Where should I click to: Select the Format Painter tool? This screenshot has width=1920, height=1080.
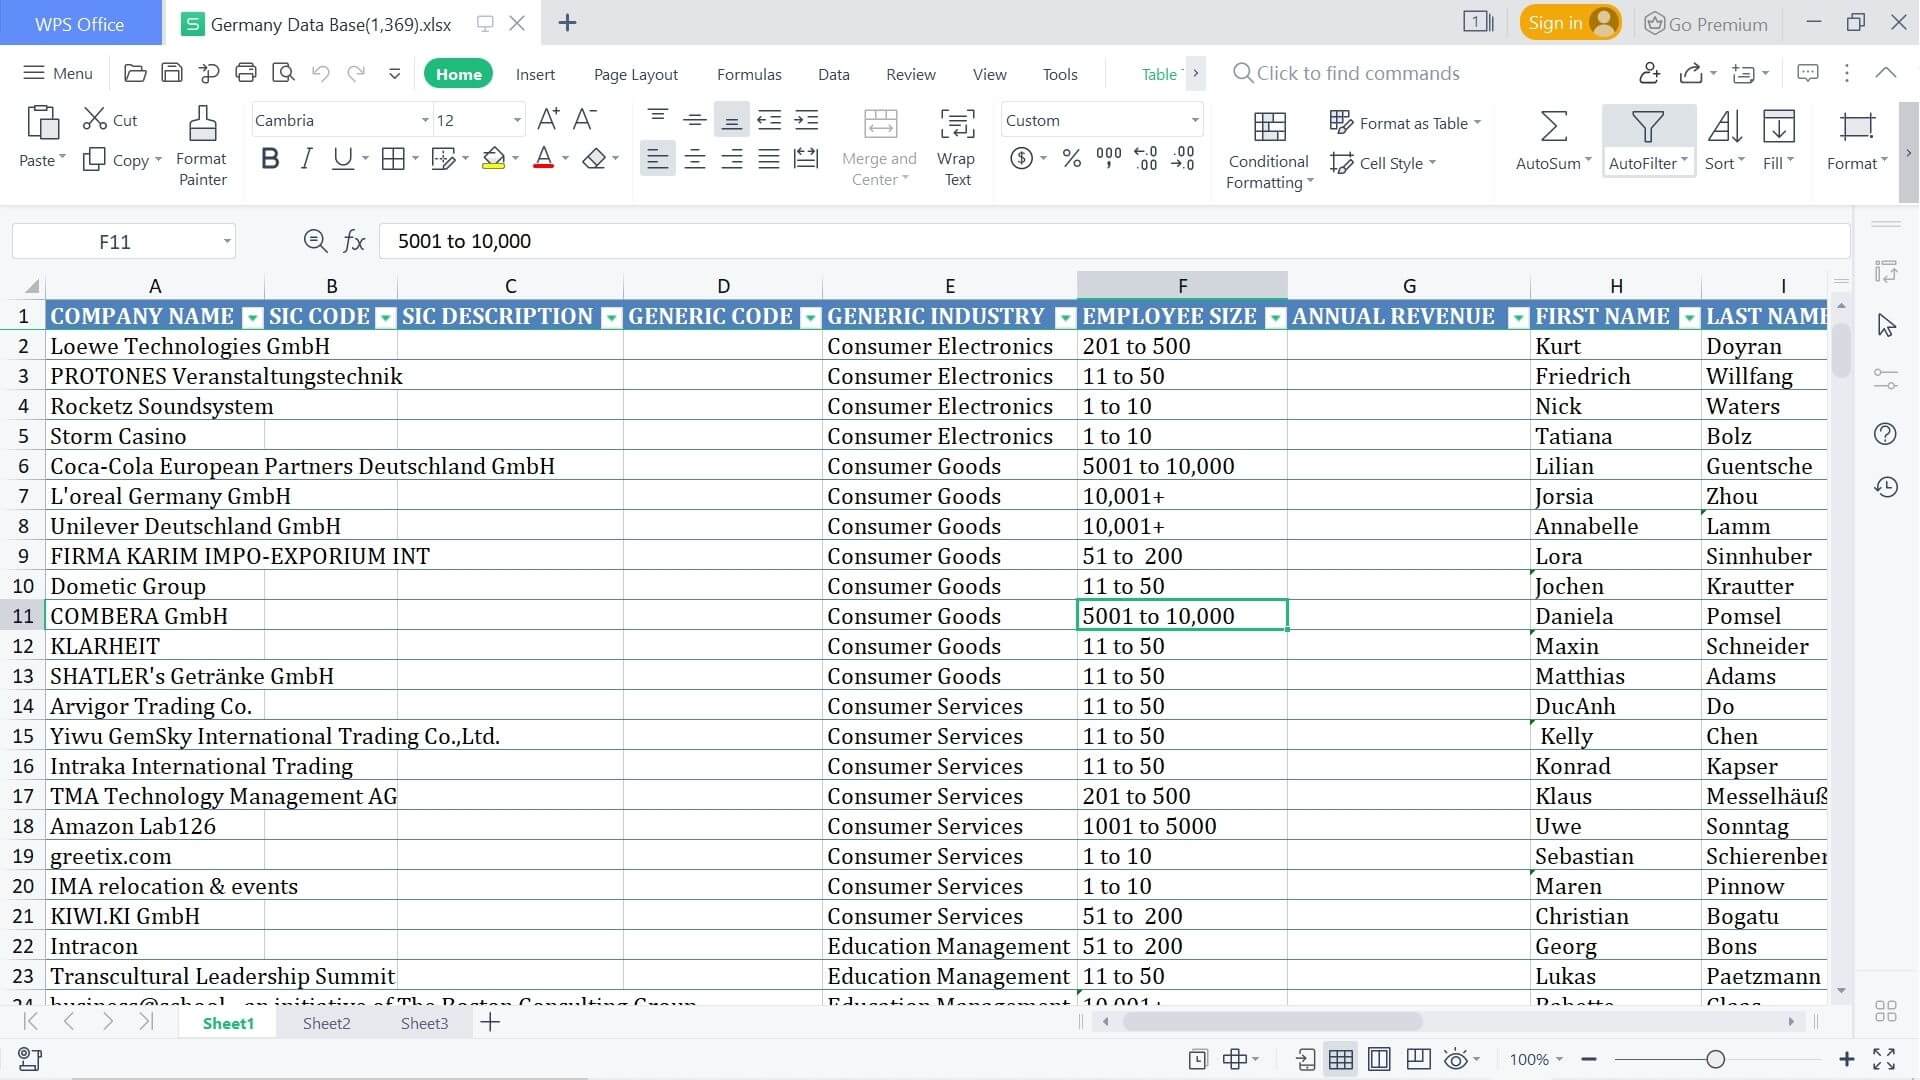point(202,145)
